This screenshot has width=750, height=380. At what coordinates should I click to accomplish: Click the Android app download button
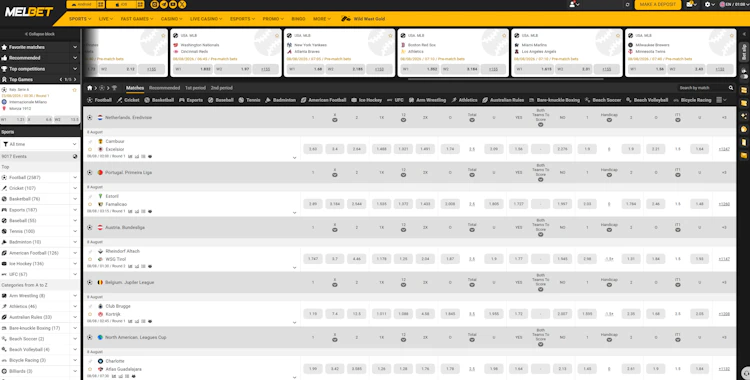tap(81, 4)
